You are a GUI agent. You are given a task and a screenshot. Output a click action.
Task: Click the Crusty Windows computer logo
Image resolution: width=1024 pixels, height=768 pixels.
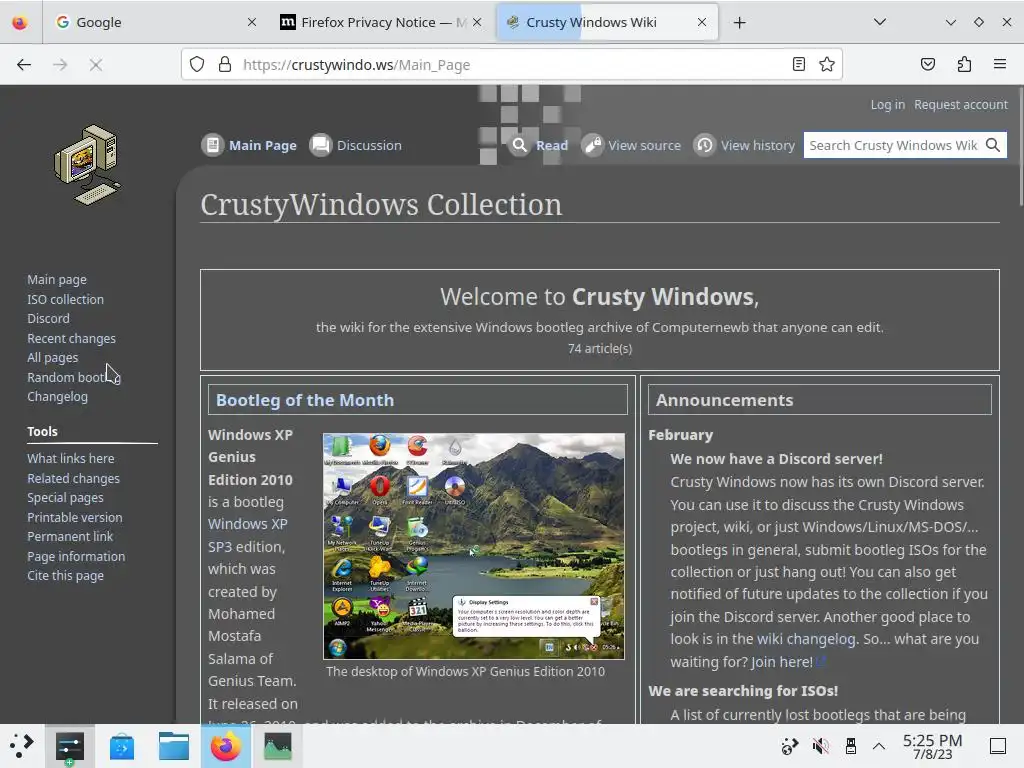coord(88,165)
